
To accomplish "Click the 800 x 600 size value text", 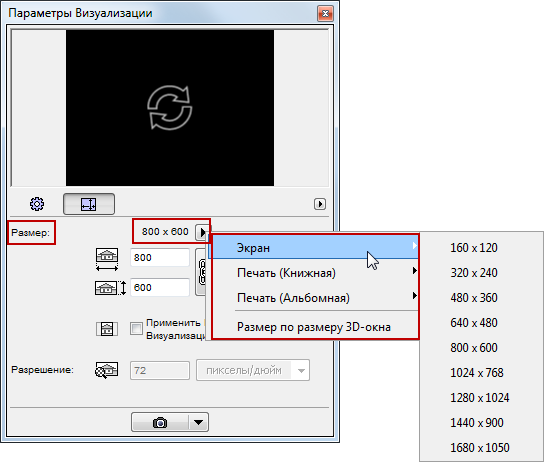I will [x=165, y=231].
